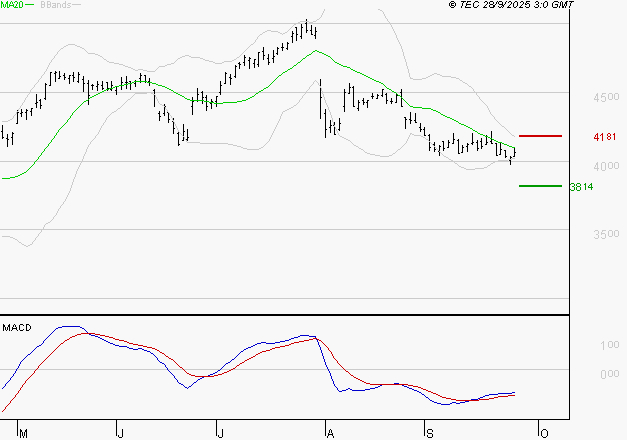Click the 3500 price axis label
The image size is (627, 440).
pyautogui.click(x=606, y=234)
